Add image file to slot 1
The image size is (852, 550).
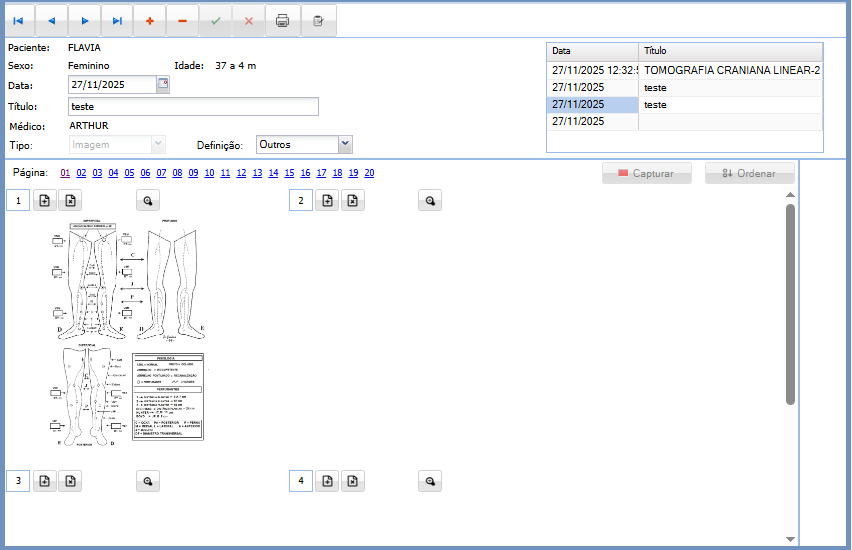tap(45, 201)
